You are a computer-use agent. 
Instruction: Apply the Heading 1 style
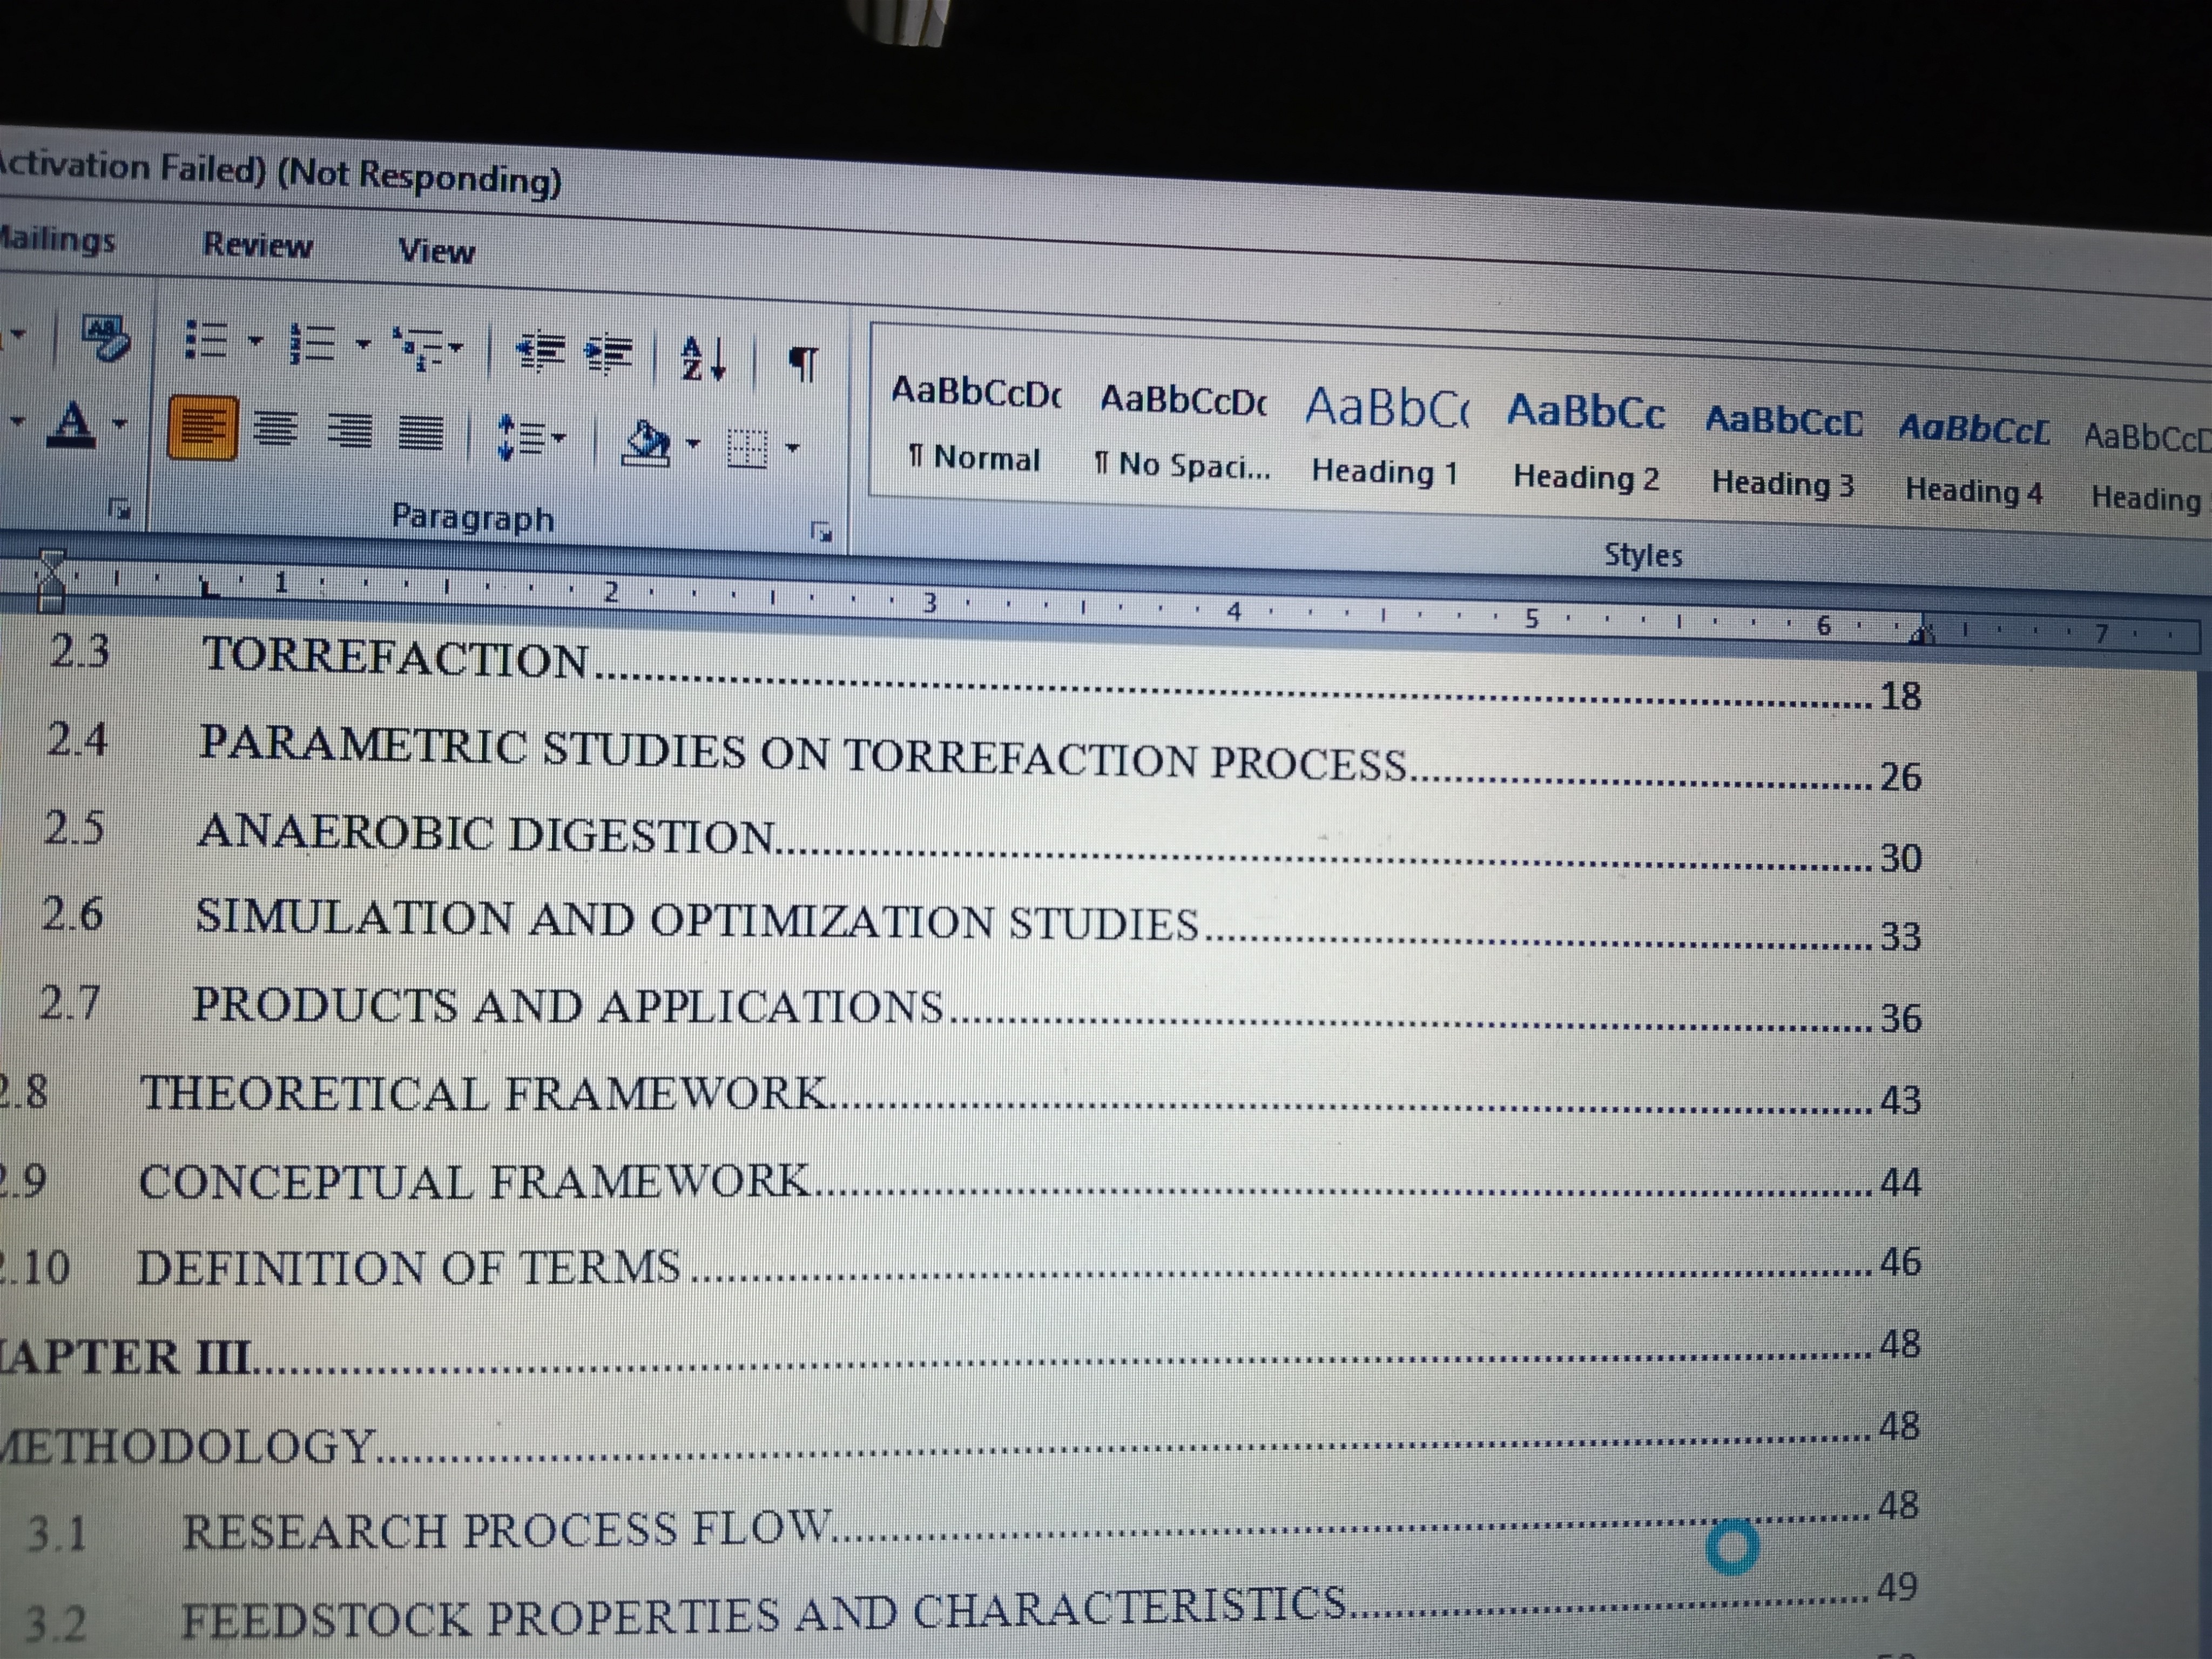1386,438
